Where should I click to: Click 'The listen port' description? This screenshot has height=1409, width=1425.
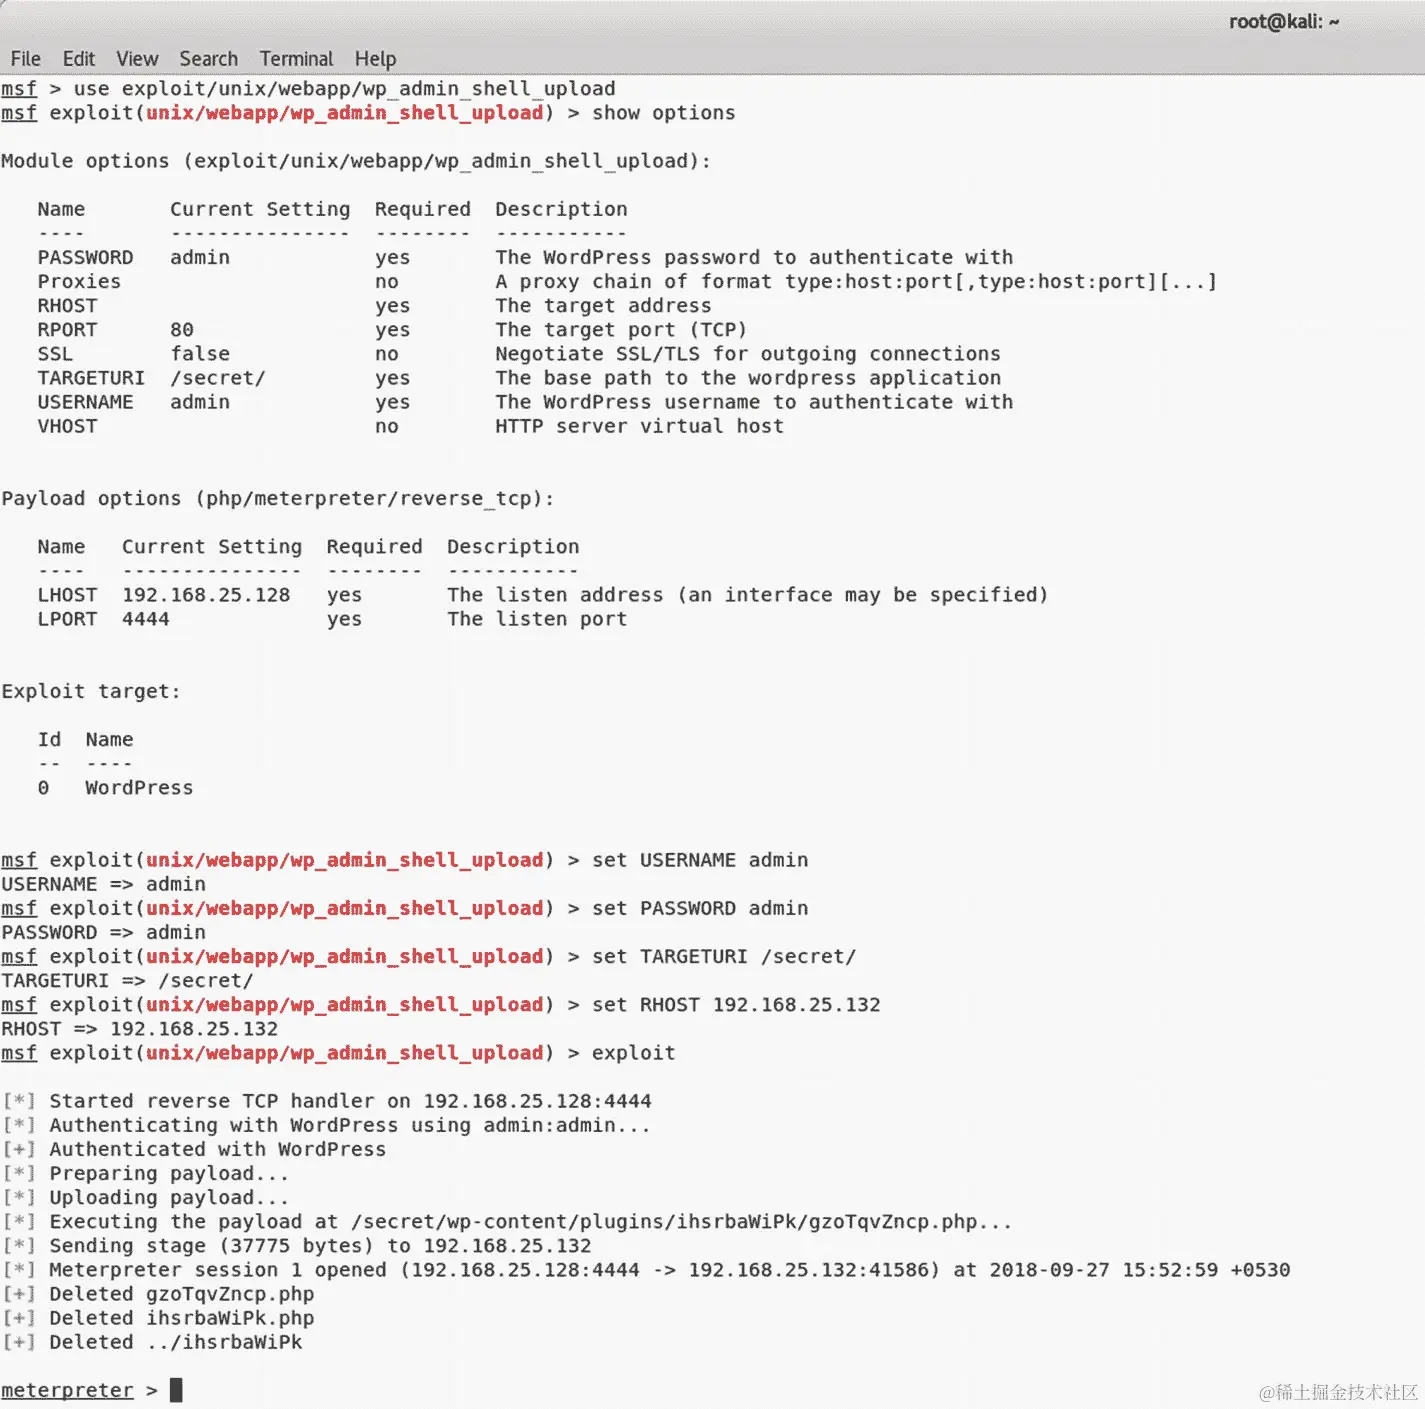tap(537, 619)
